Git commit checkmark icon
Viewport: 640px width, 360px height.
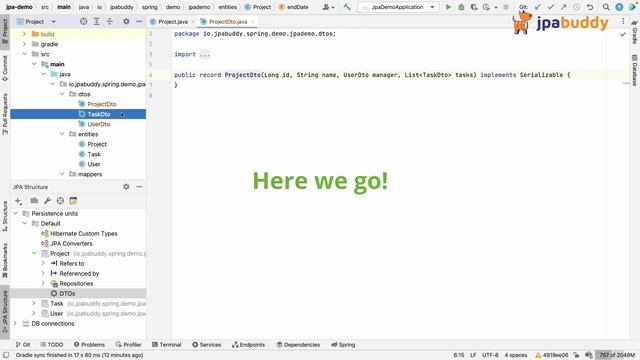551,7
